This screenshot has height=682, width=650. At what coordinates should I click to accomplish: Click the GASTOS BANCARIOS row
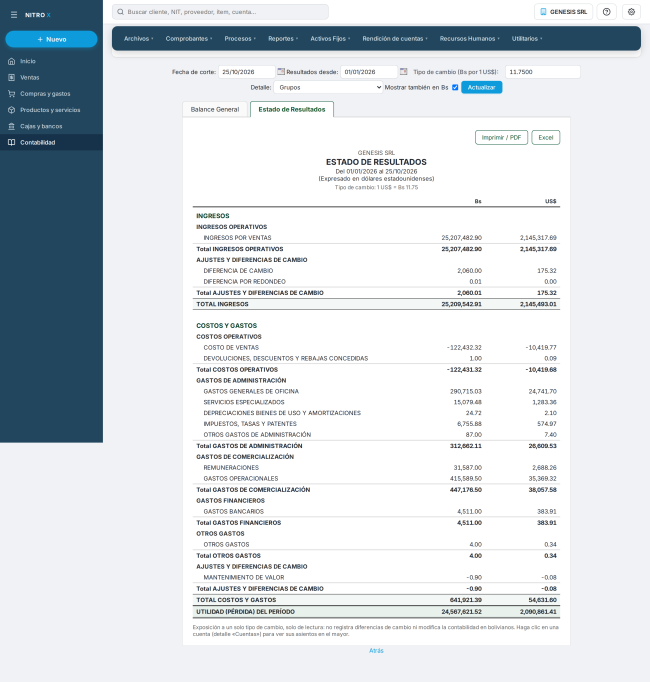(x=376, y=512)
